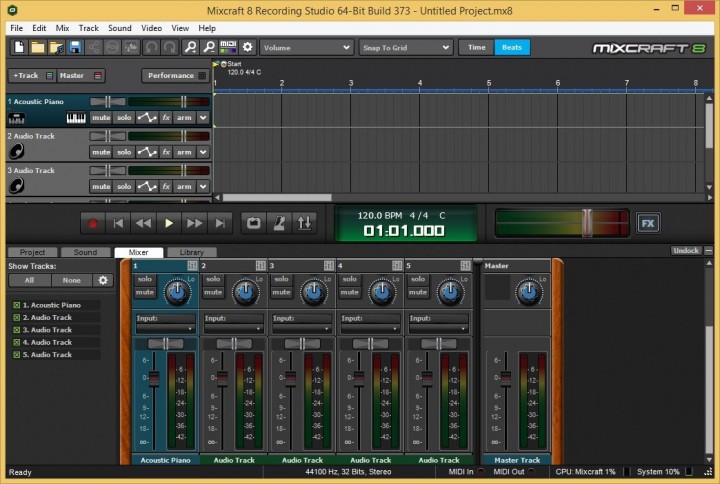Click the mixdown arrows icon in transport
Screen dimensions: 720x484
[304, 224]
